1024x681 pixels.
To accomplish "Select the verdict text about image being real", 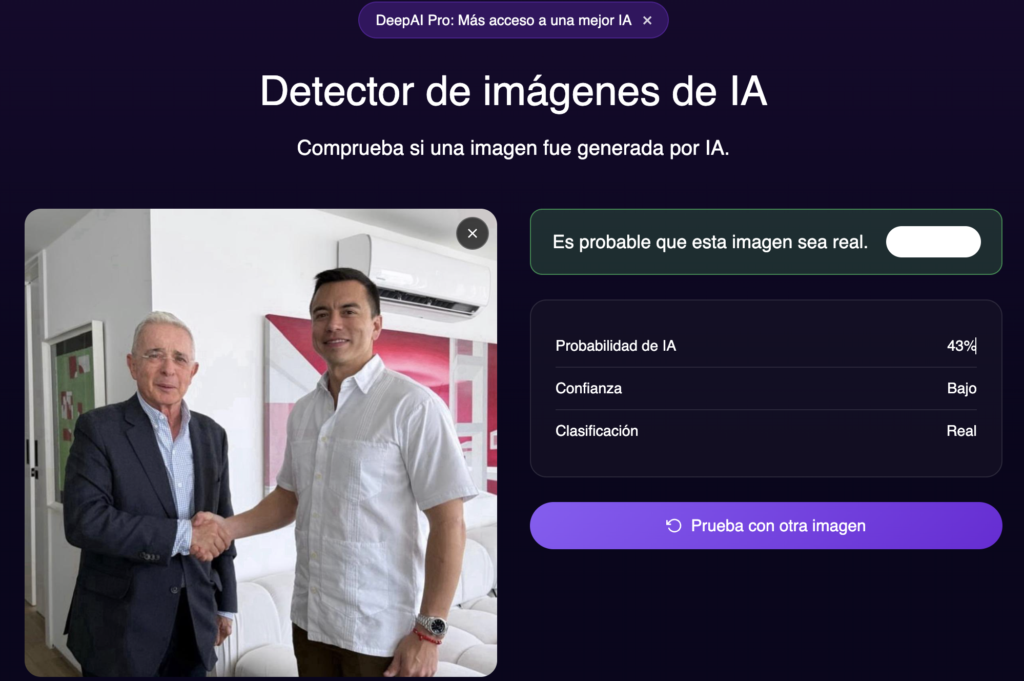I will pyautogui.click(x=710, y=242).
